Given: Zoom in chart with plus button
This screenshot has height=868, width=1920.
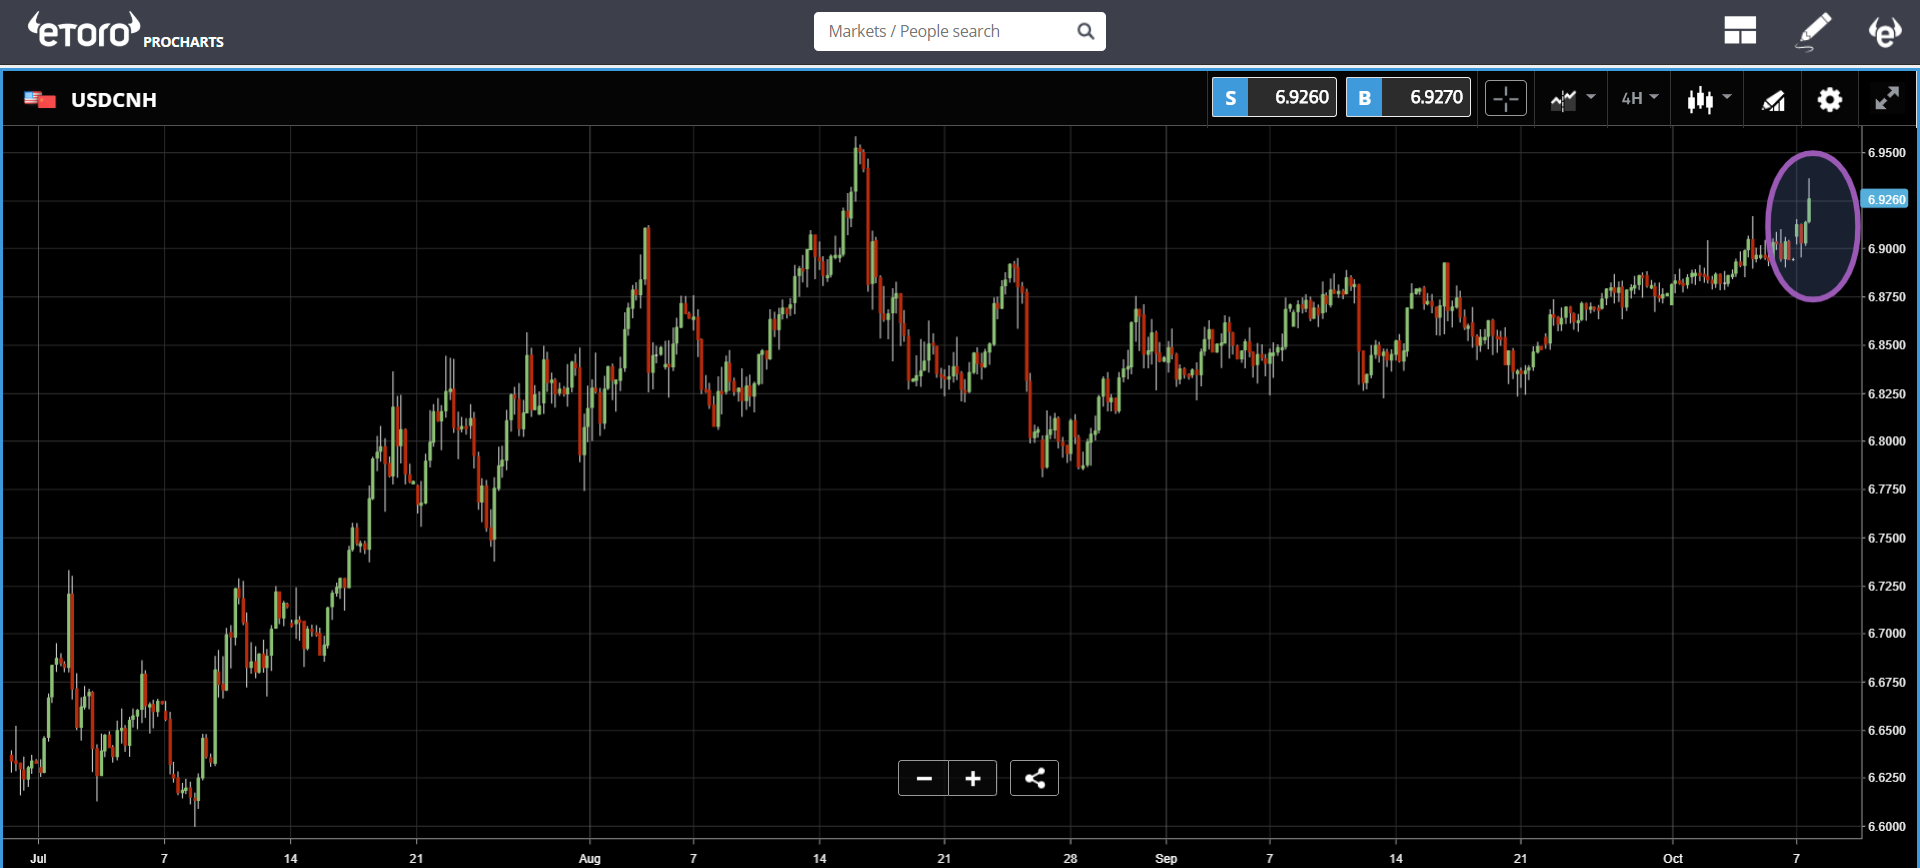Looking at the screenshot, I should point(972,778).
